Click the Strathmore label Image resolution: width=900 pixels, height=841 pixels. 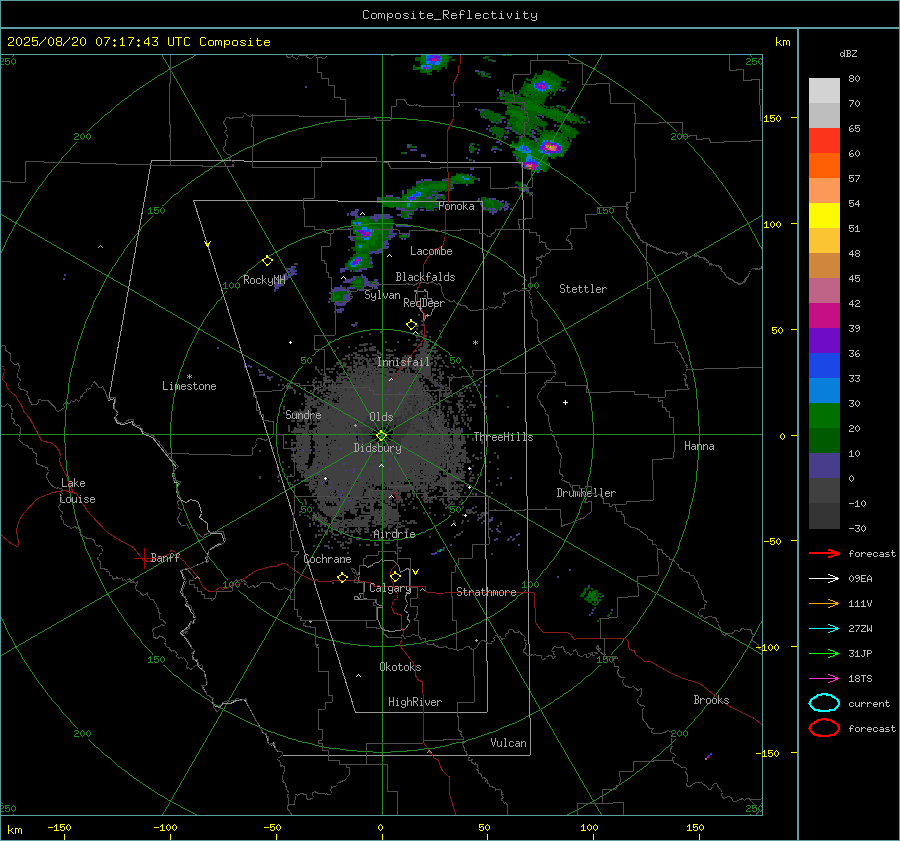[x=486, y=592]
